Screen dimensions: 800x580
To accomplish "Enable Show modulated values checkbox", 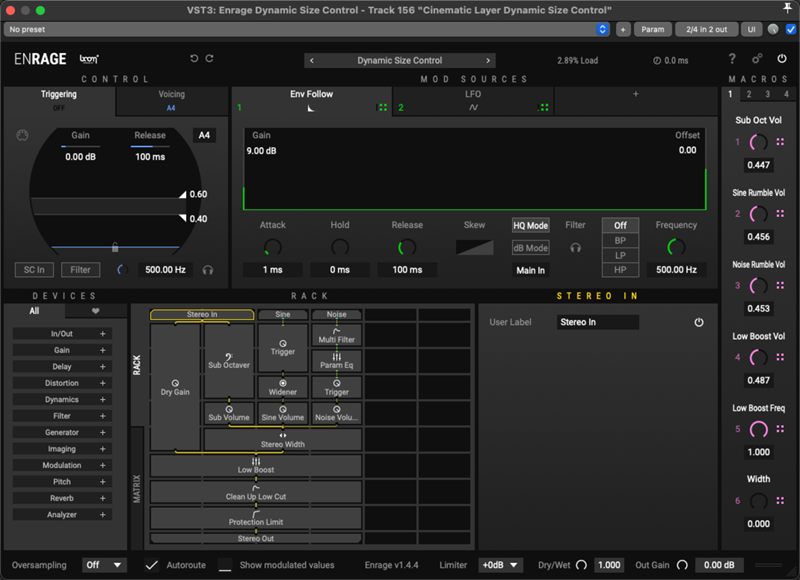I will pos(225,565).
